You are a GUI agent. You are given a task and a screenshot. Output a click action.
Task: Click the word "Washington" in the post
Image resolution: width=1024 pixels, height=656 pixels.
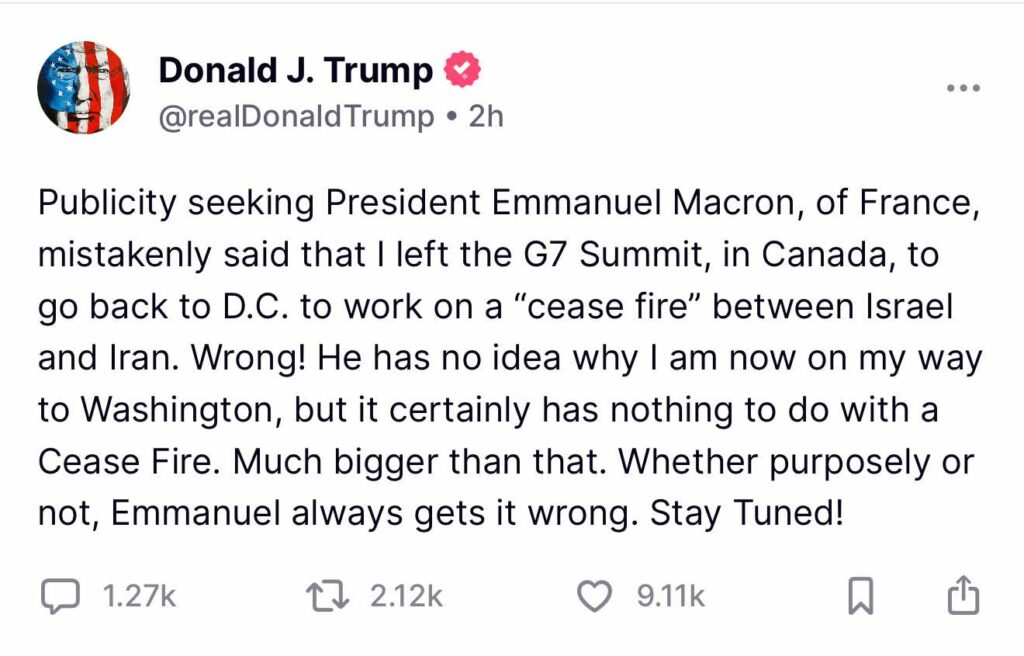pos(168,411)
